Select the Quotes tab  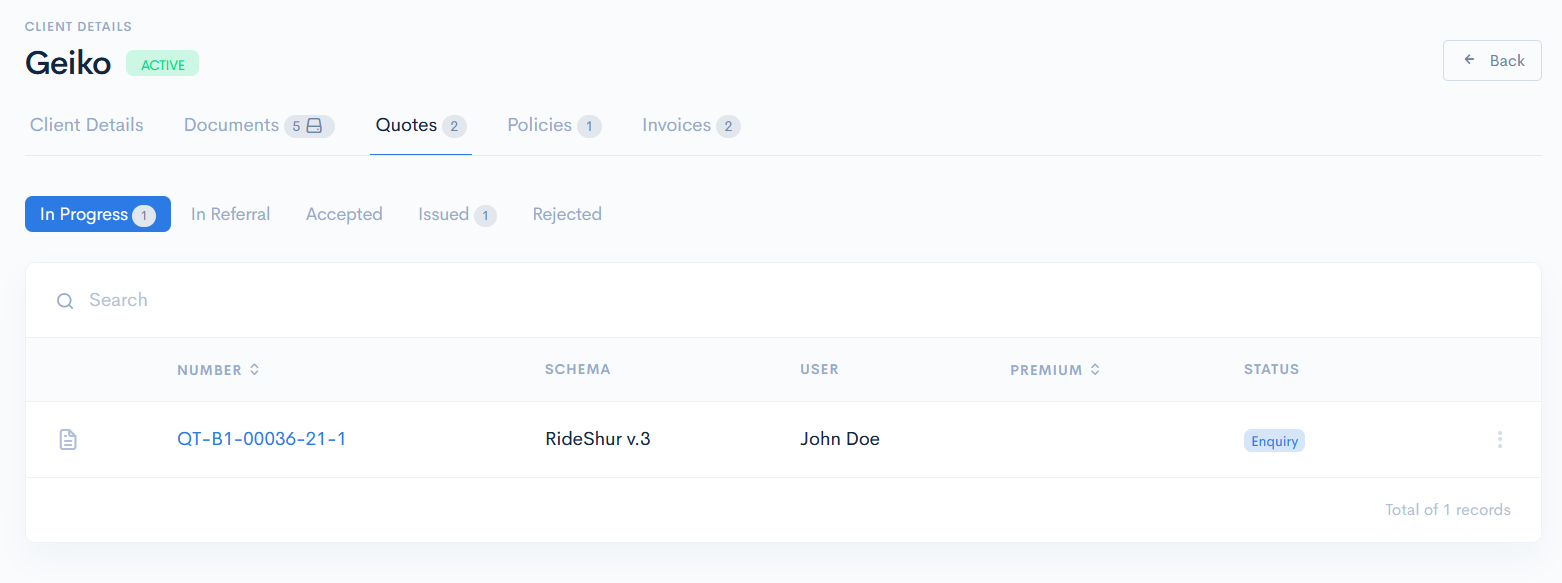tap(407, 126)
